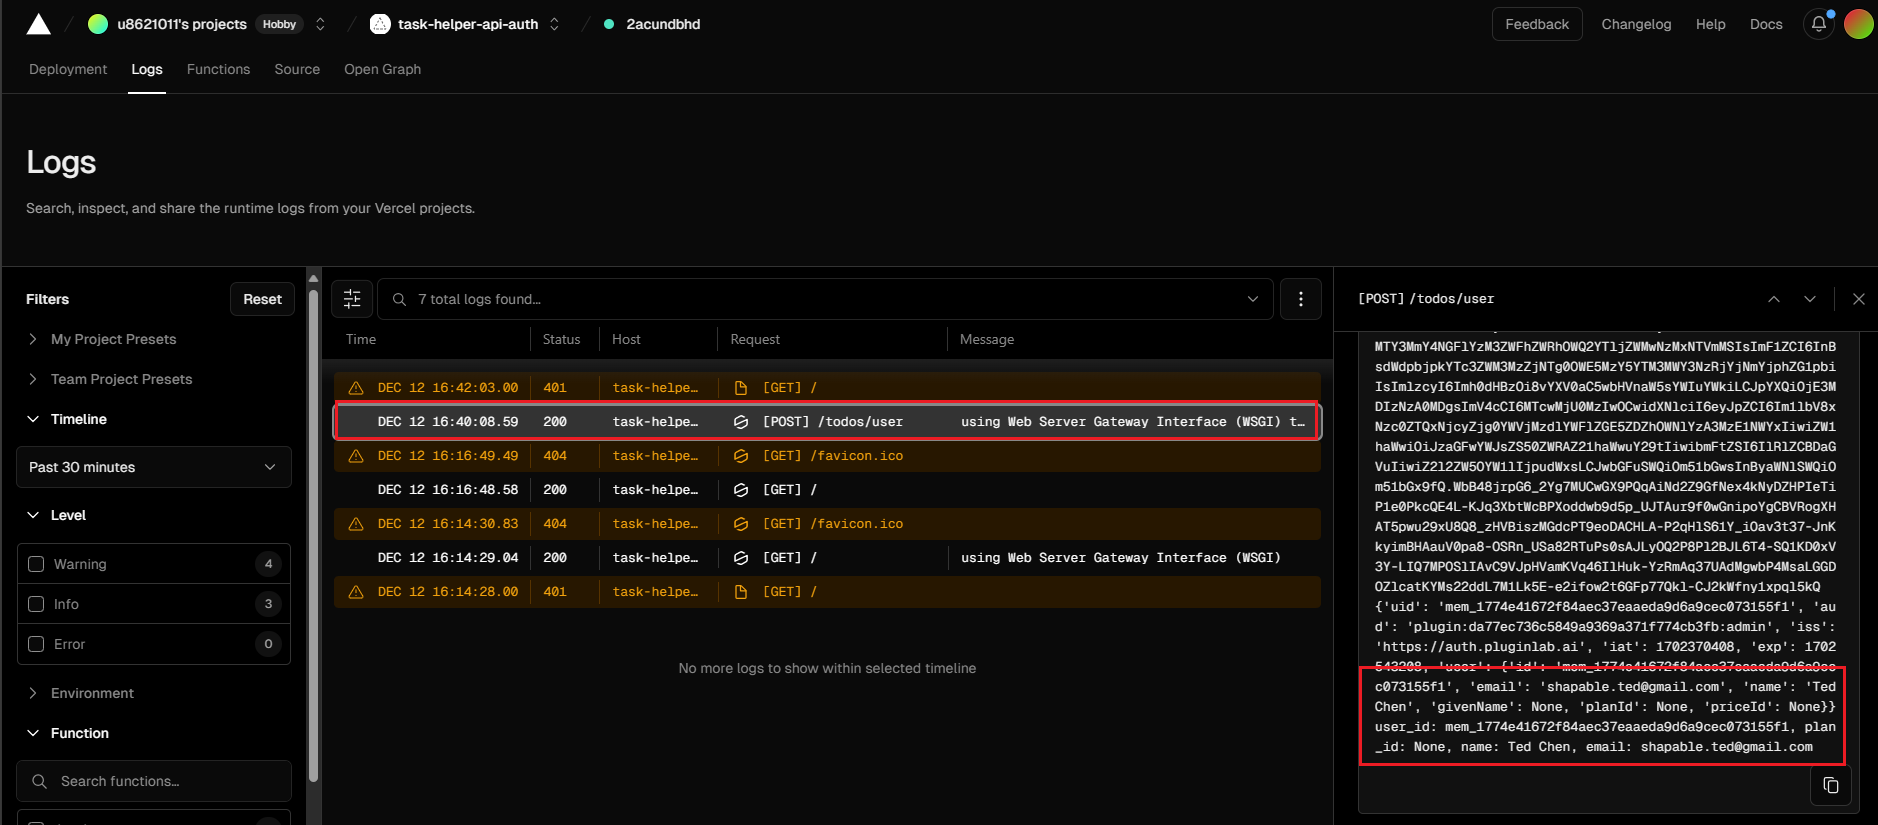This screenshot has width=1878, height=825.
Task: Click the Status column header
Action: coord(561,339)
